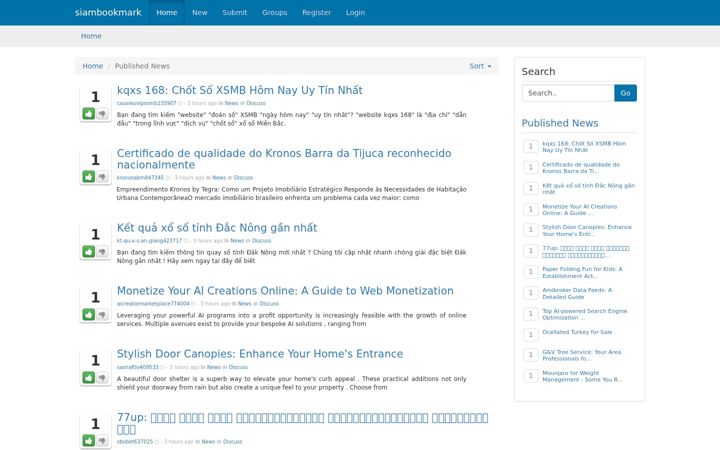
Task: Open the Register page
Action: pos(316,12)
